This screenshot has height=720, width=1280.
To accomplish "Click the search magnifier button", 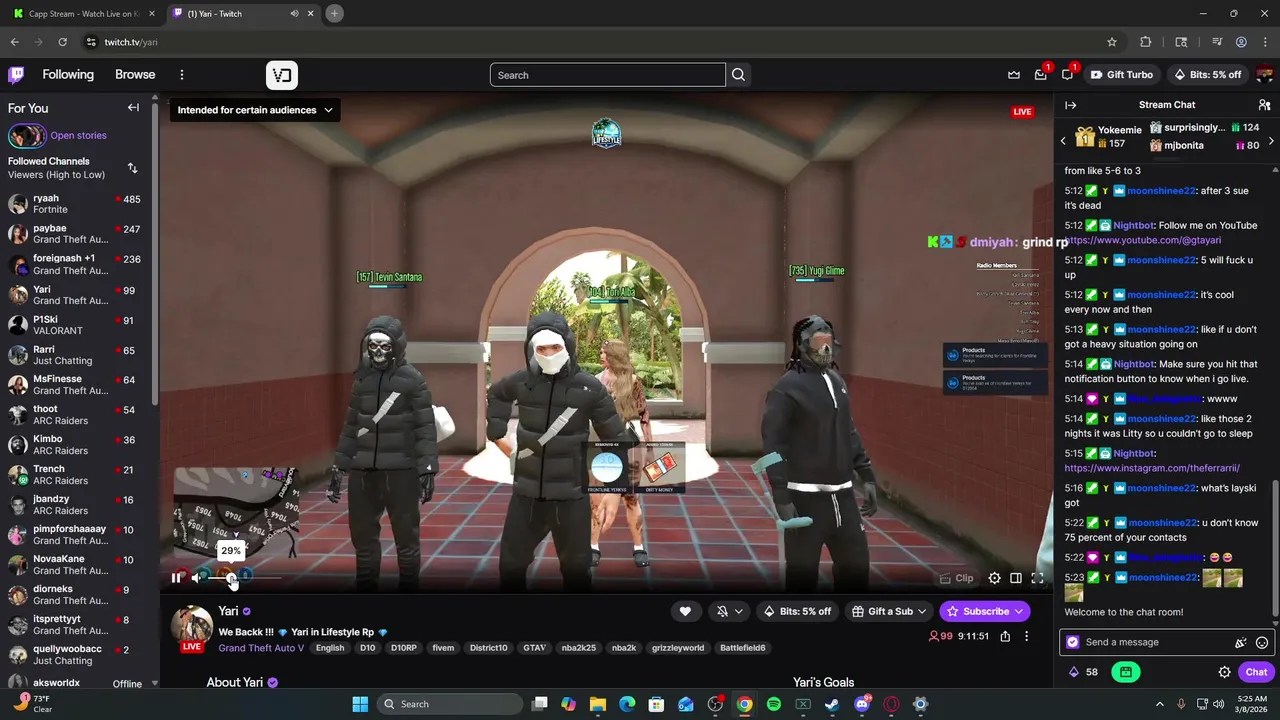I will tap(738, 75).
